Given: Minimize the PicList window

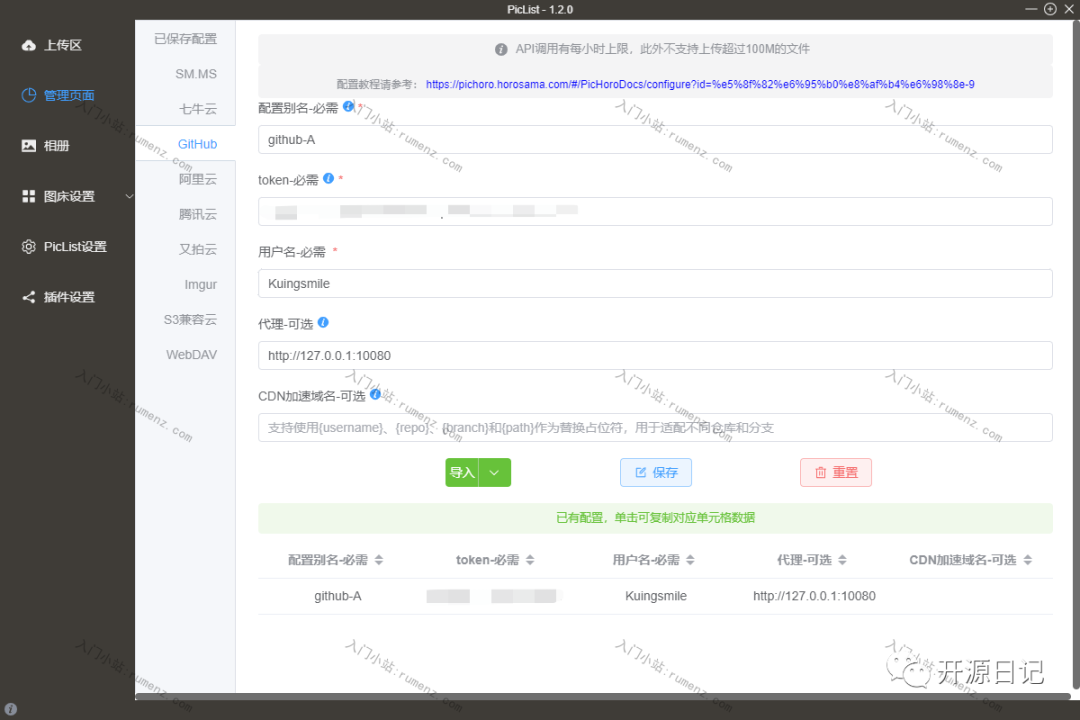Looking at the screenshot, I should [x=1031, y=9].
